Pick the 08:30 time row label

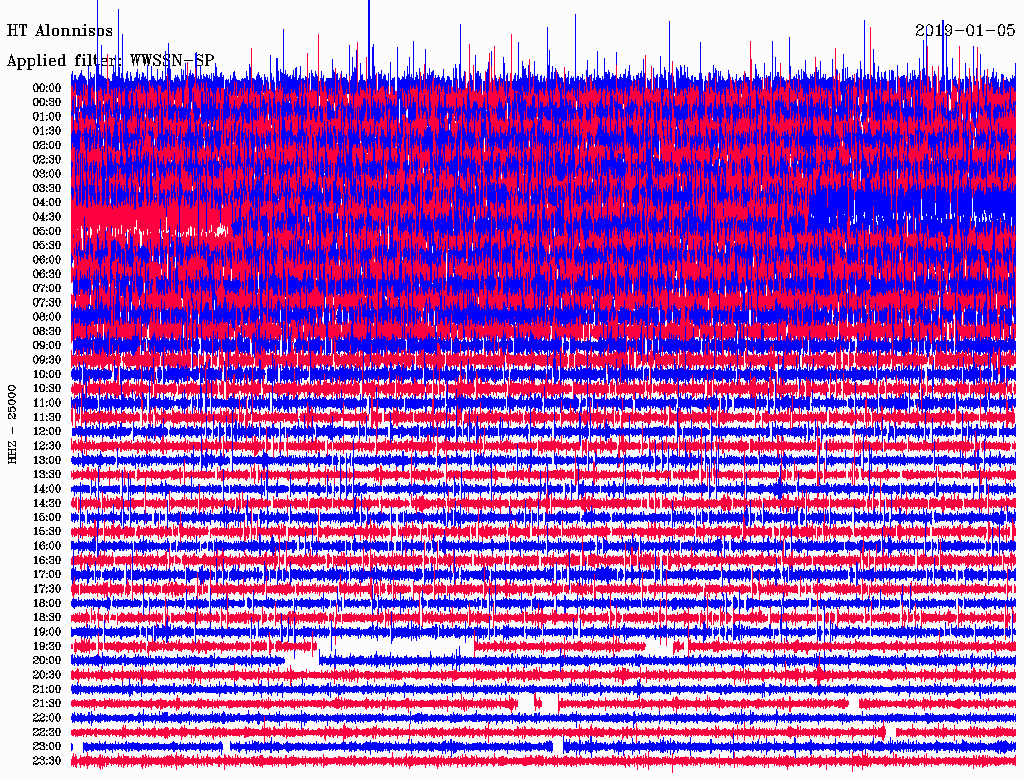47,331
